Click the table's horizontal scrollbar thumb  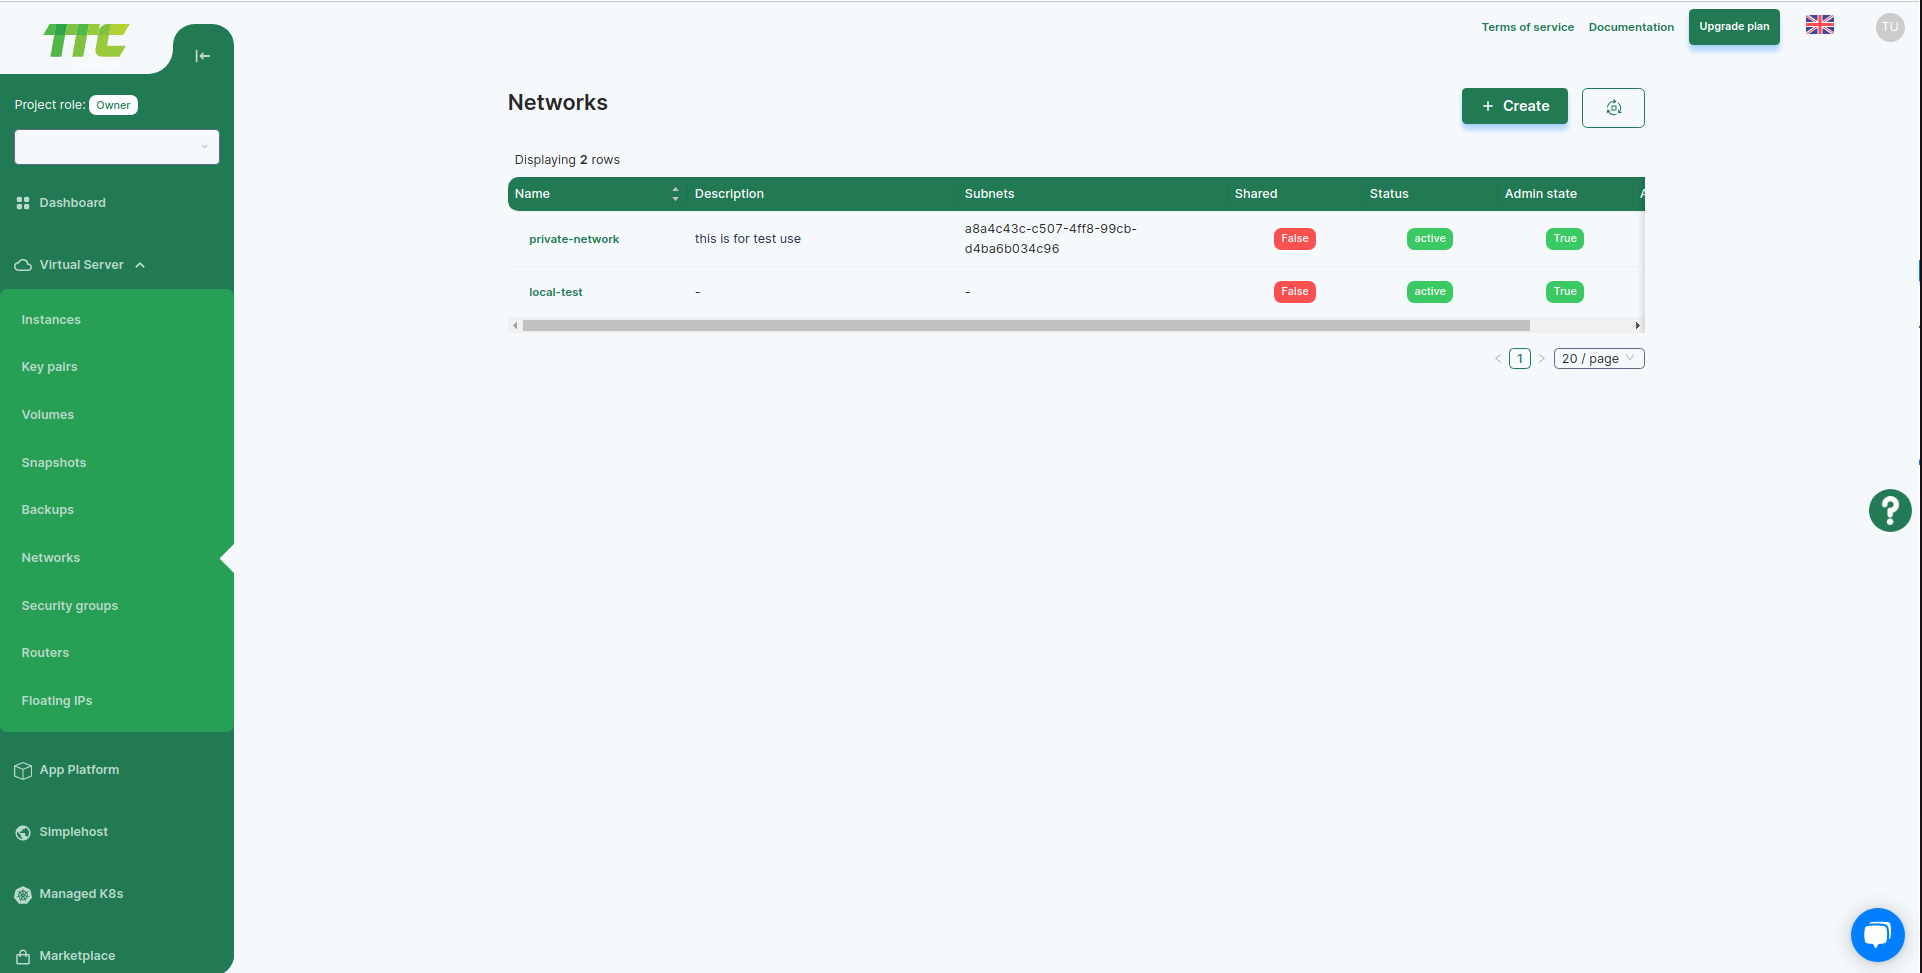tap(1026, 326)
